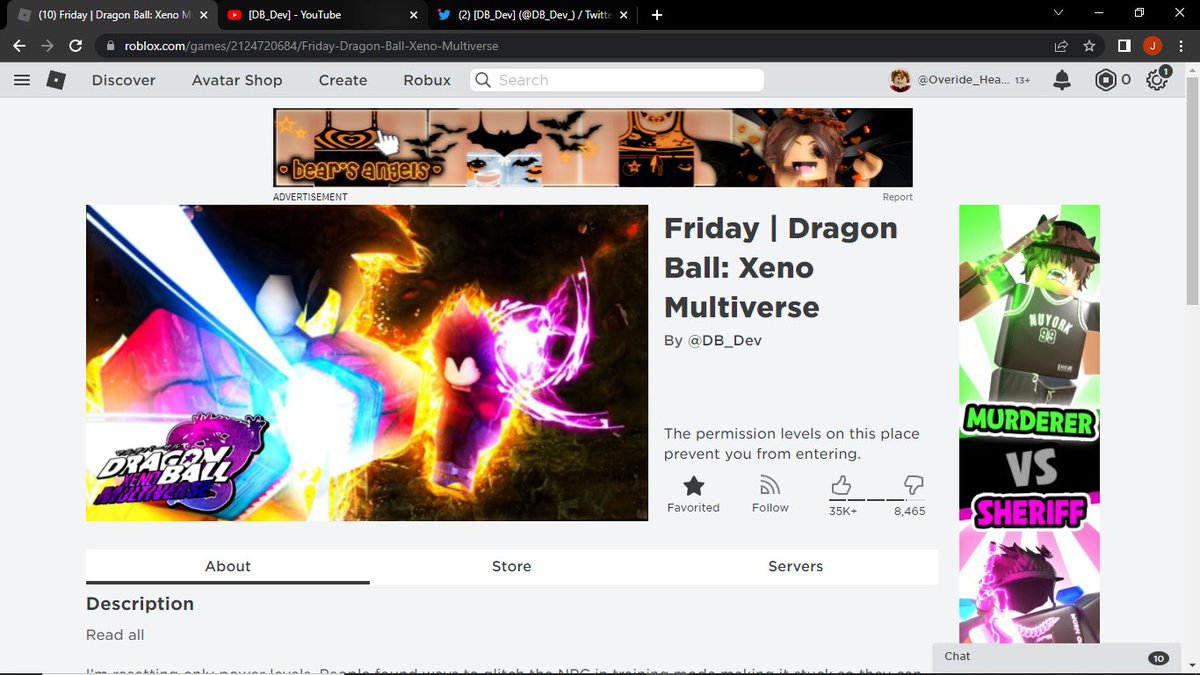This screenshot has width=1200, height=675.
Task: Click the chat unread count badge
Action: pos(1158,658)
